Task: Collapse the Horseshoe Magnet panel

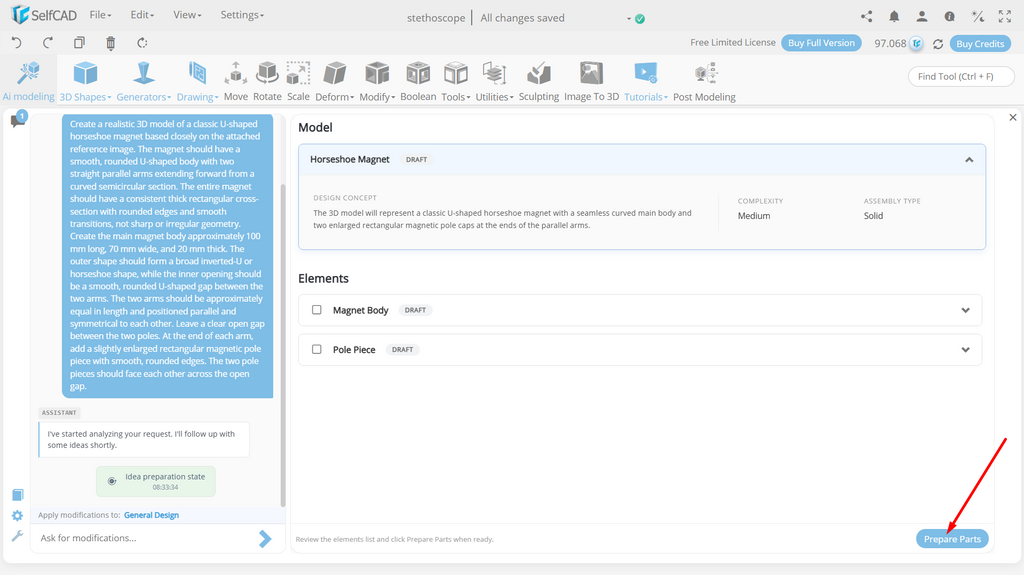Action: (x=969, y=159)
